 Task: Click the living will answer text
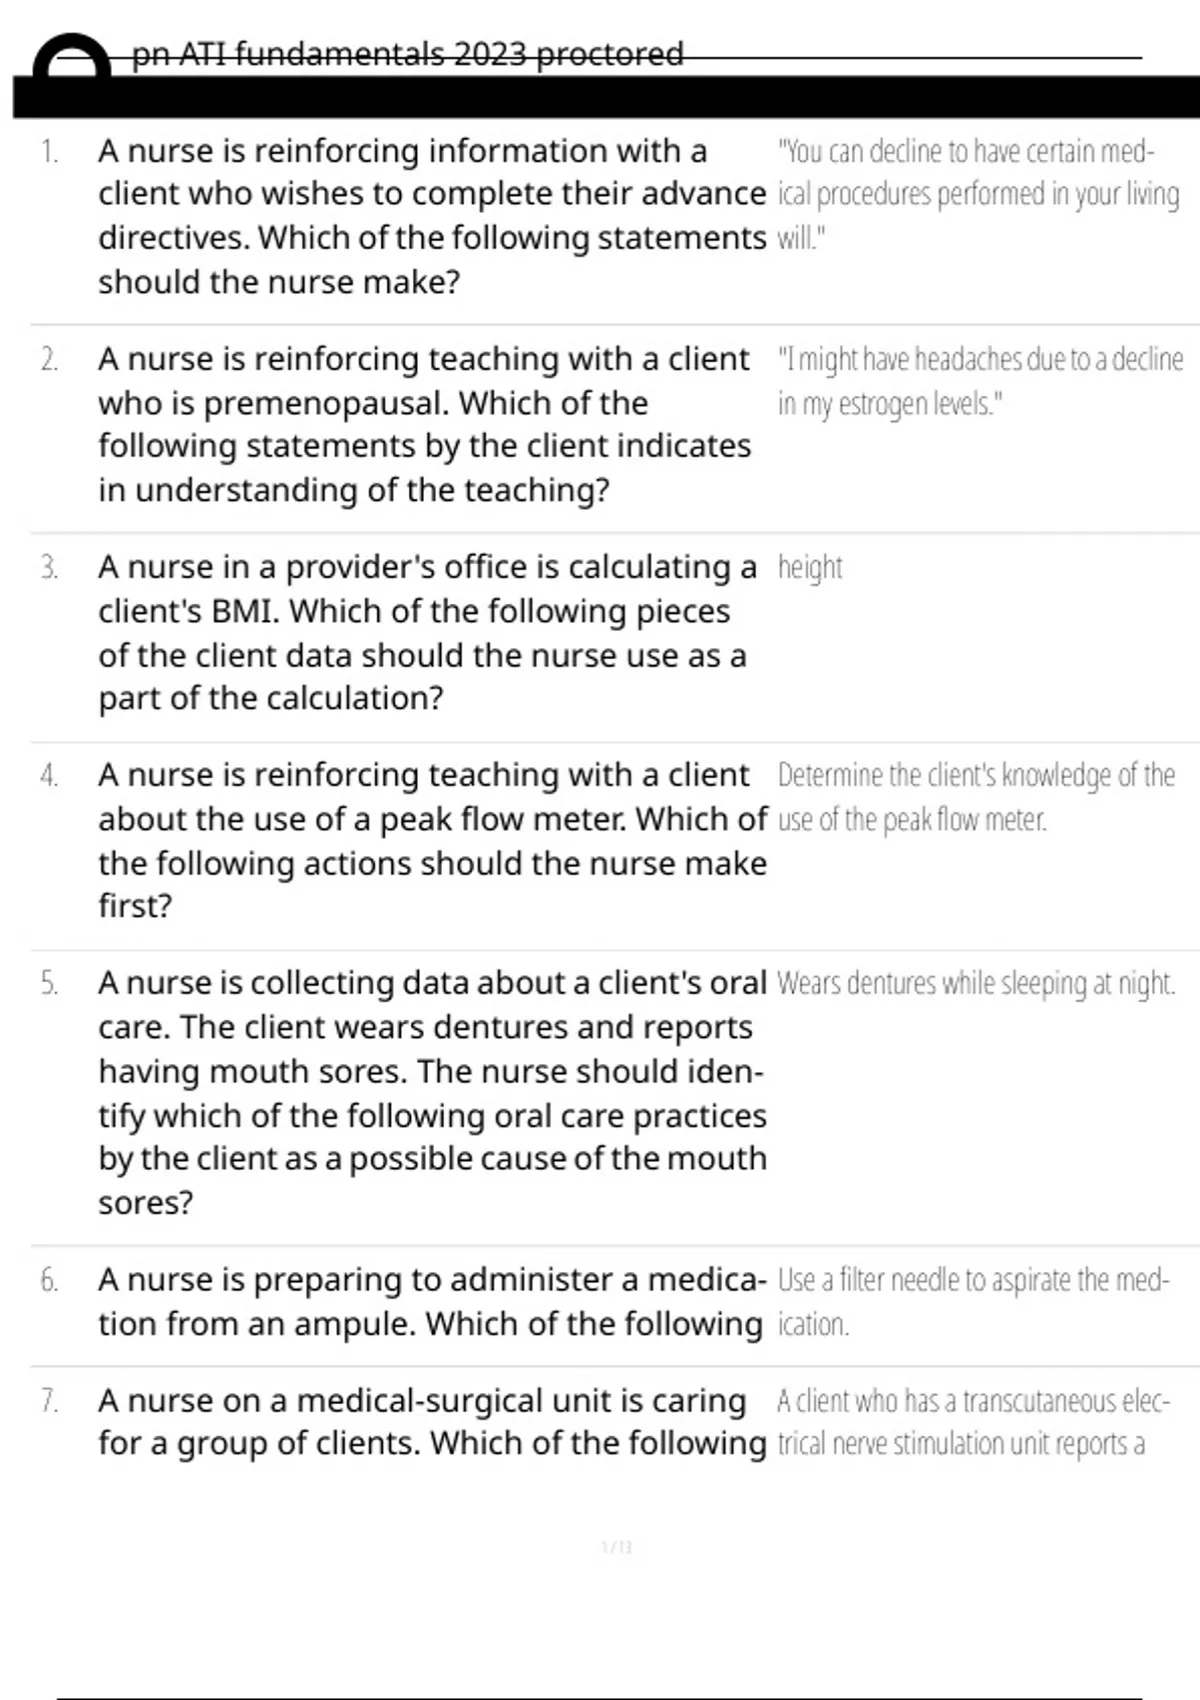click(x=978, y=194)
